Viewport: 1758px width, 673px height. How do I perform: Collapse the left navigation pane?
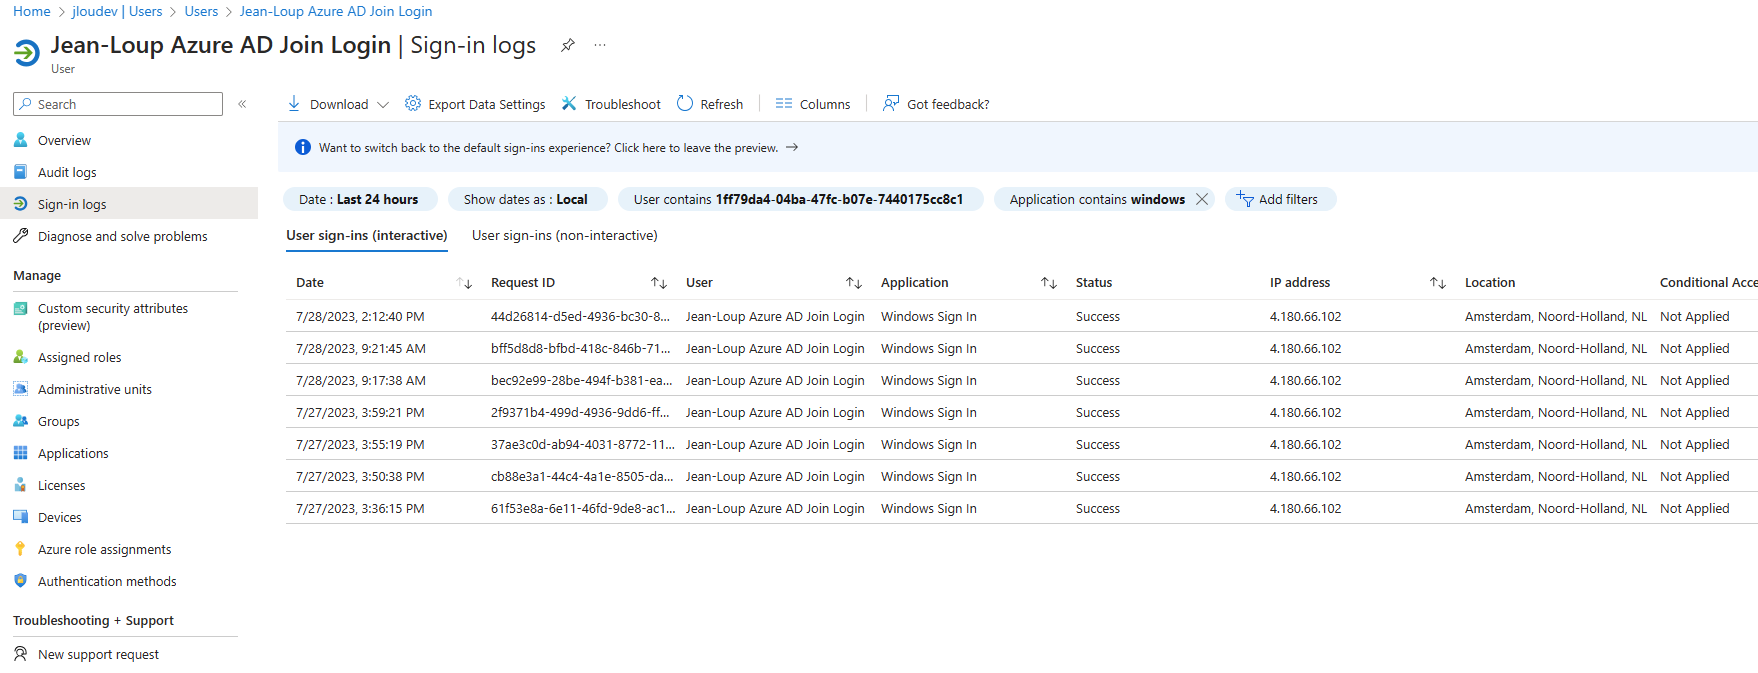coord(242,104)
